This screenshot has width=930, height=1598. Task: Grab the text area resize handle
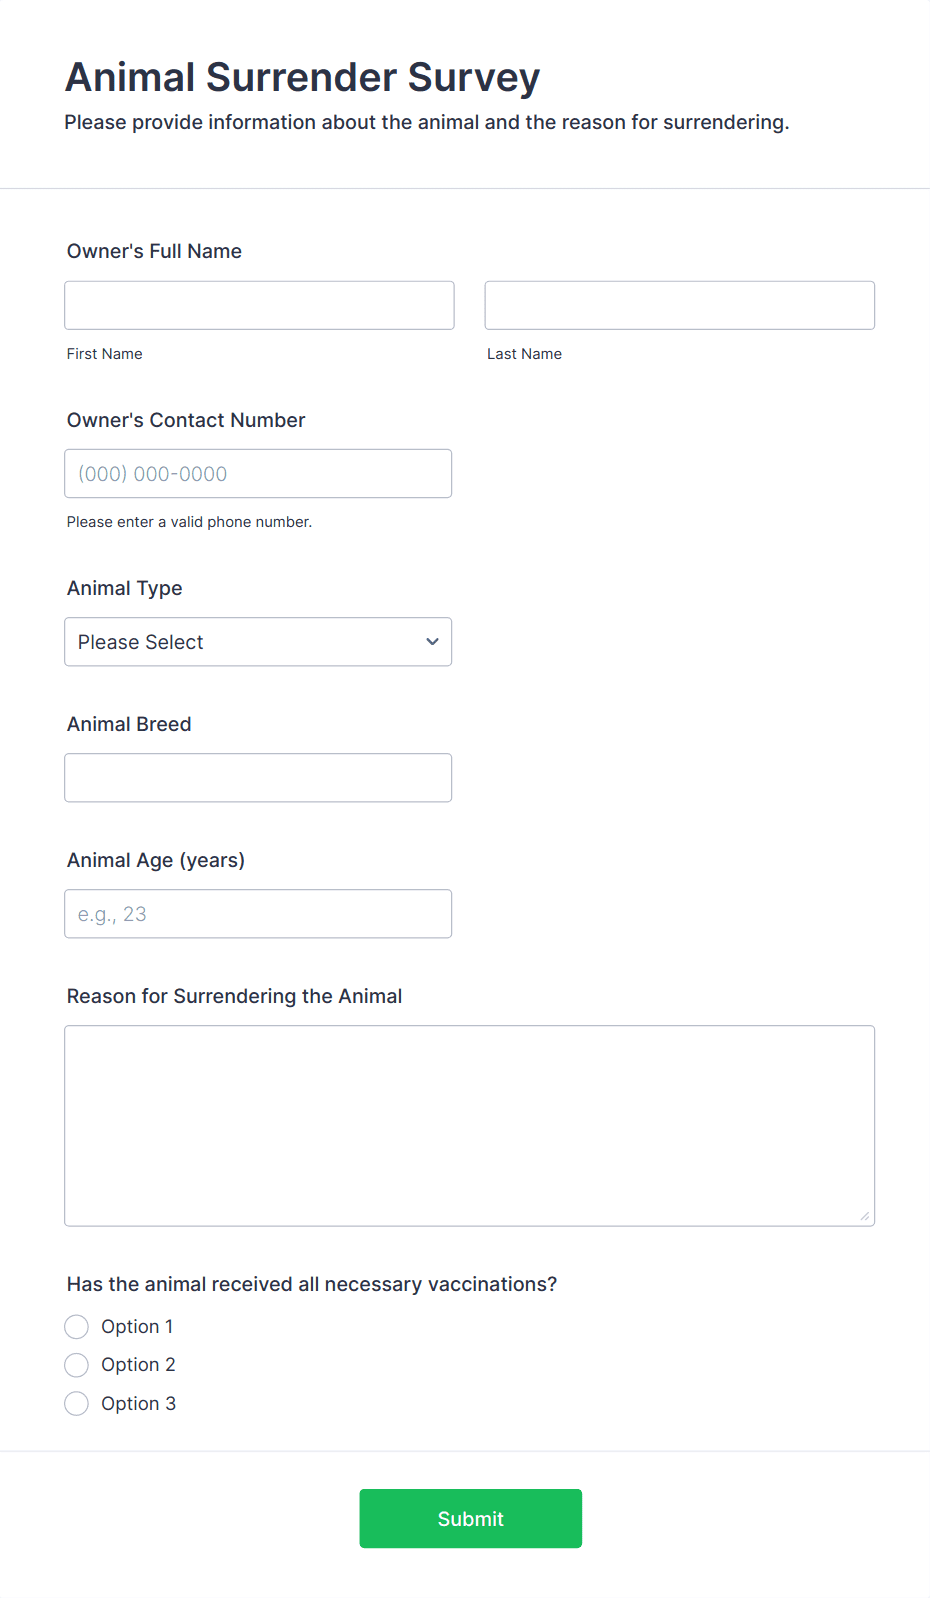coord(865,1216)
